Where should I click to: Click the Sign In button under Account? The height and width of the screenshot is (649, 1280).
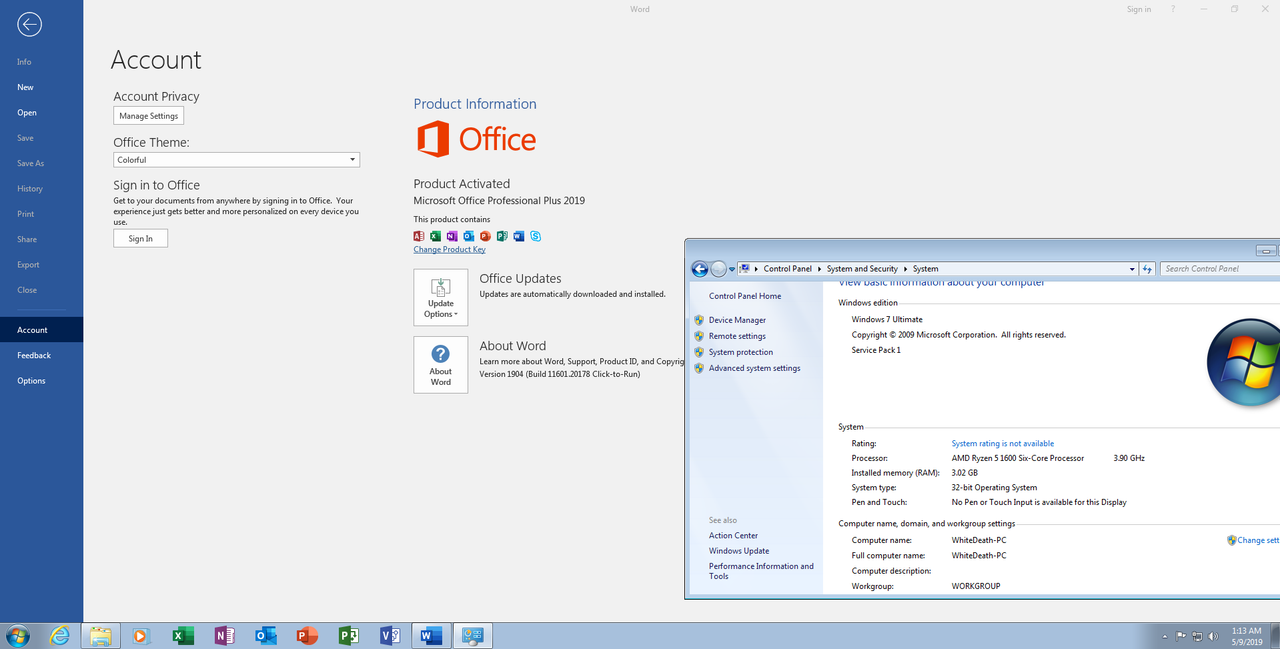pyautogui.click(x=141, y=239)
